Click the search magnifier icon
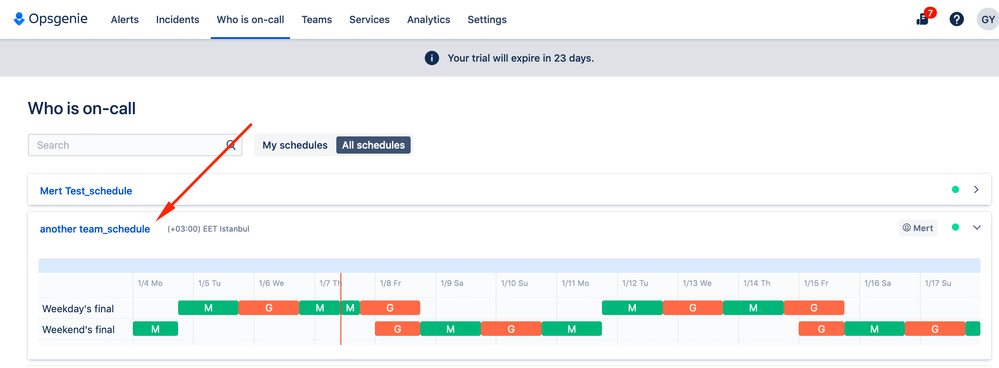 tap(231, 145)
